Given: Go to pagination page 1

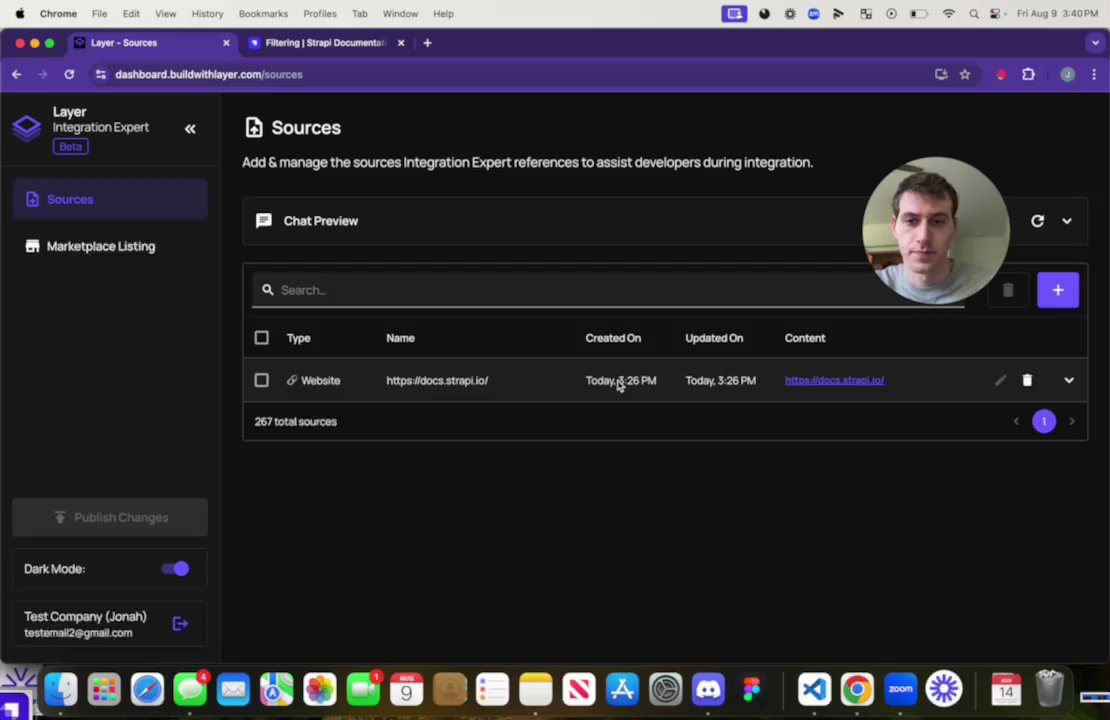Looking at the screenshot, I should pyautogui.click(x=1043, y=421).
